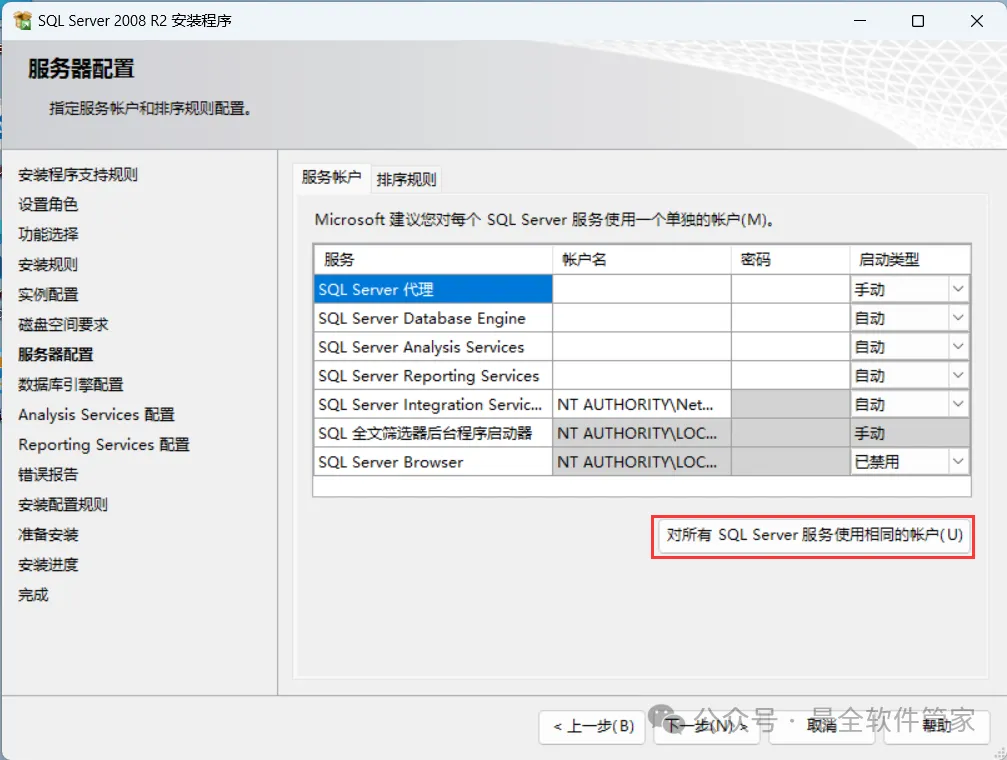The height and width of the screenshot is (760, 1007).
Task: Select the SQL Server 代理 service row
Action: pyautogui.click(x=433, y=289)
